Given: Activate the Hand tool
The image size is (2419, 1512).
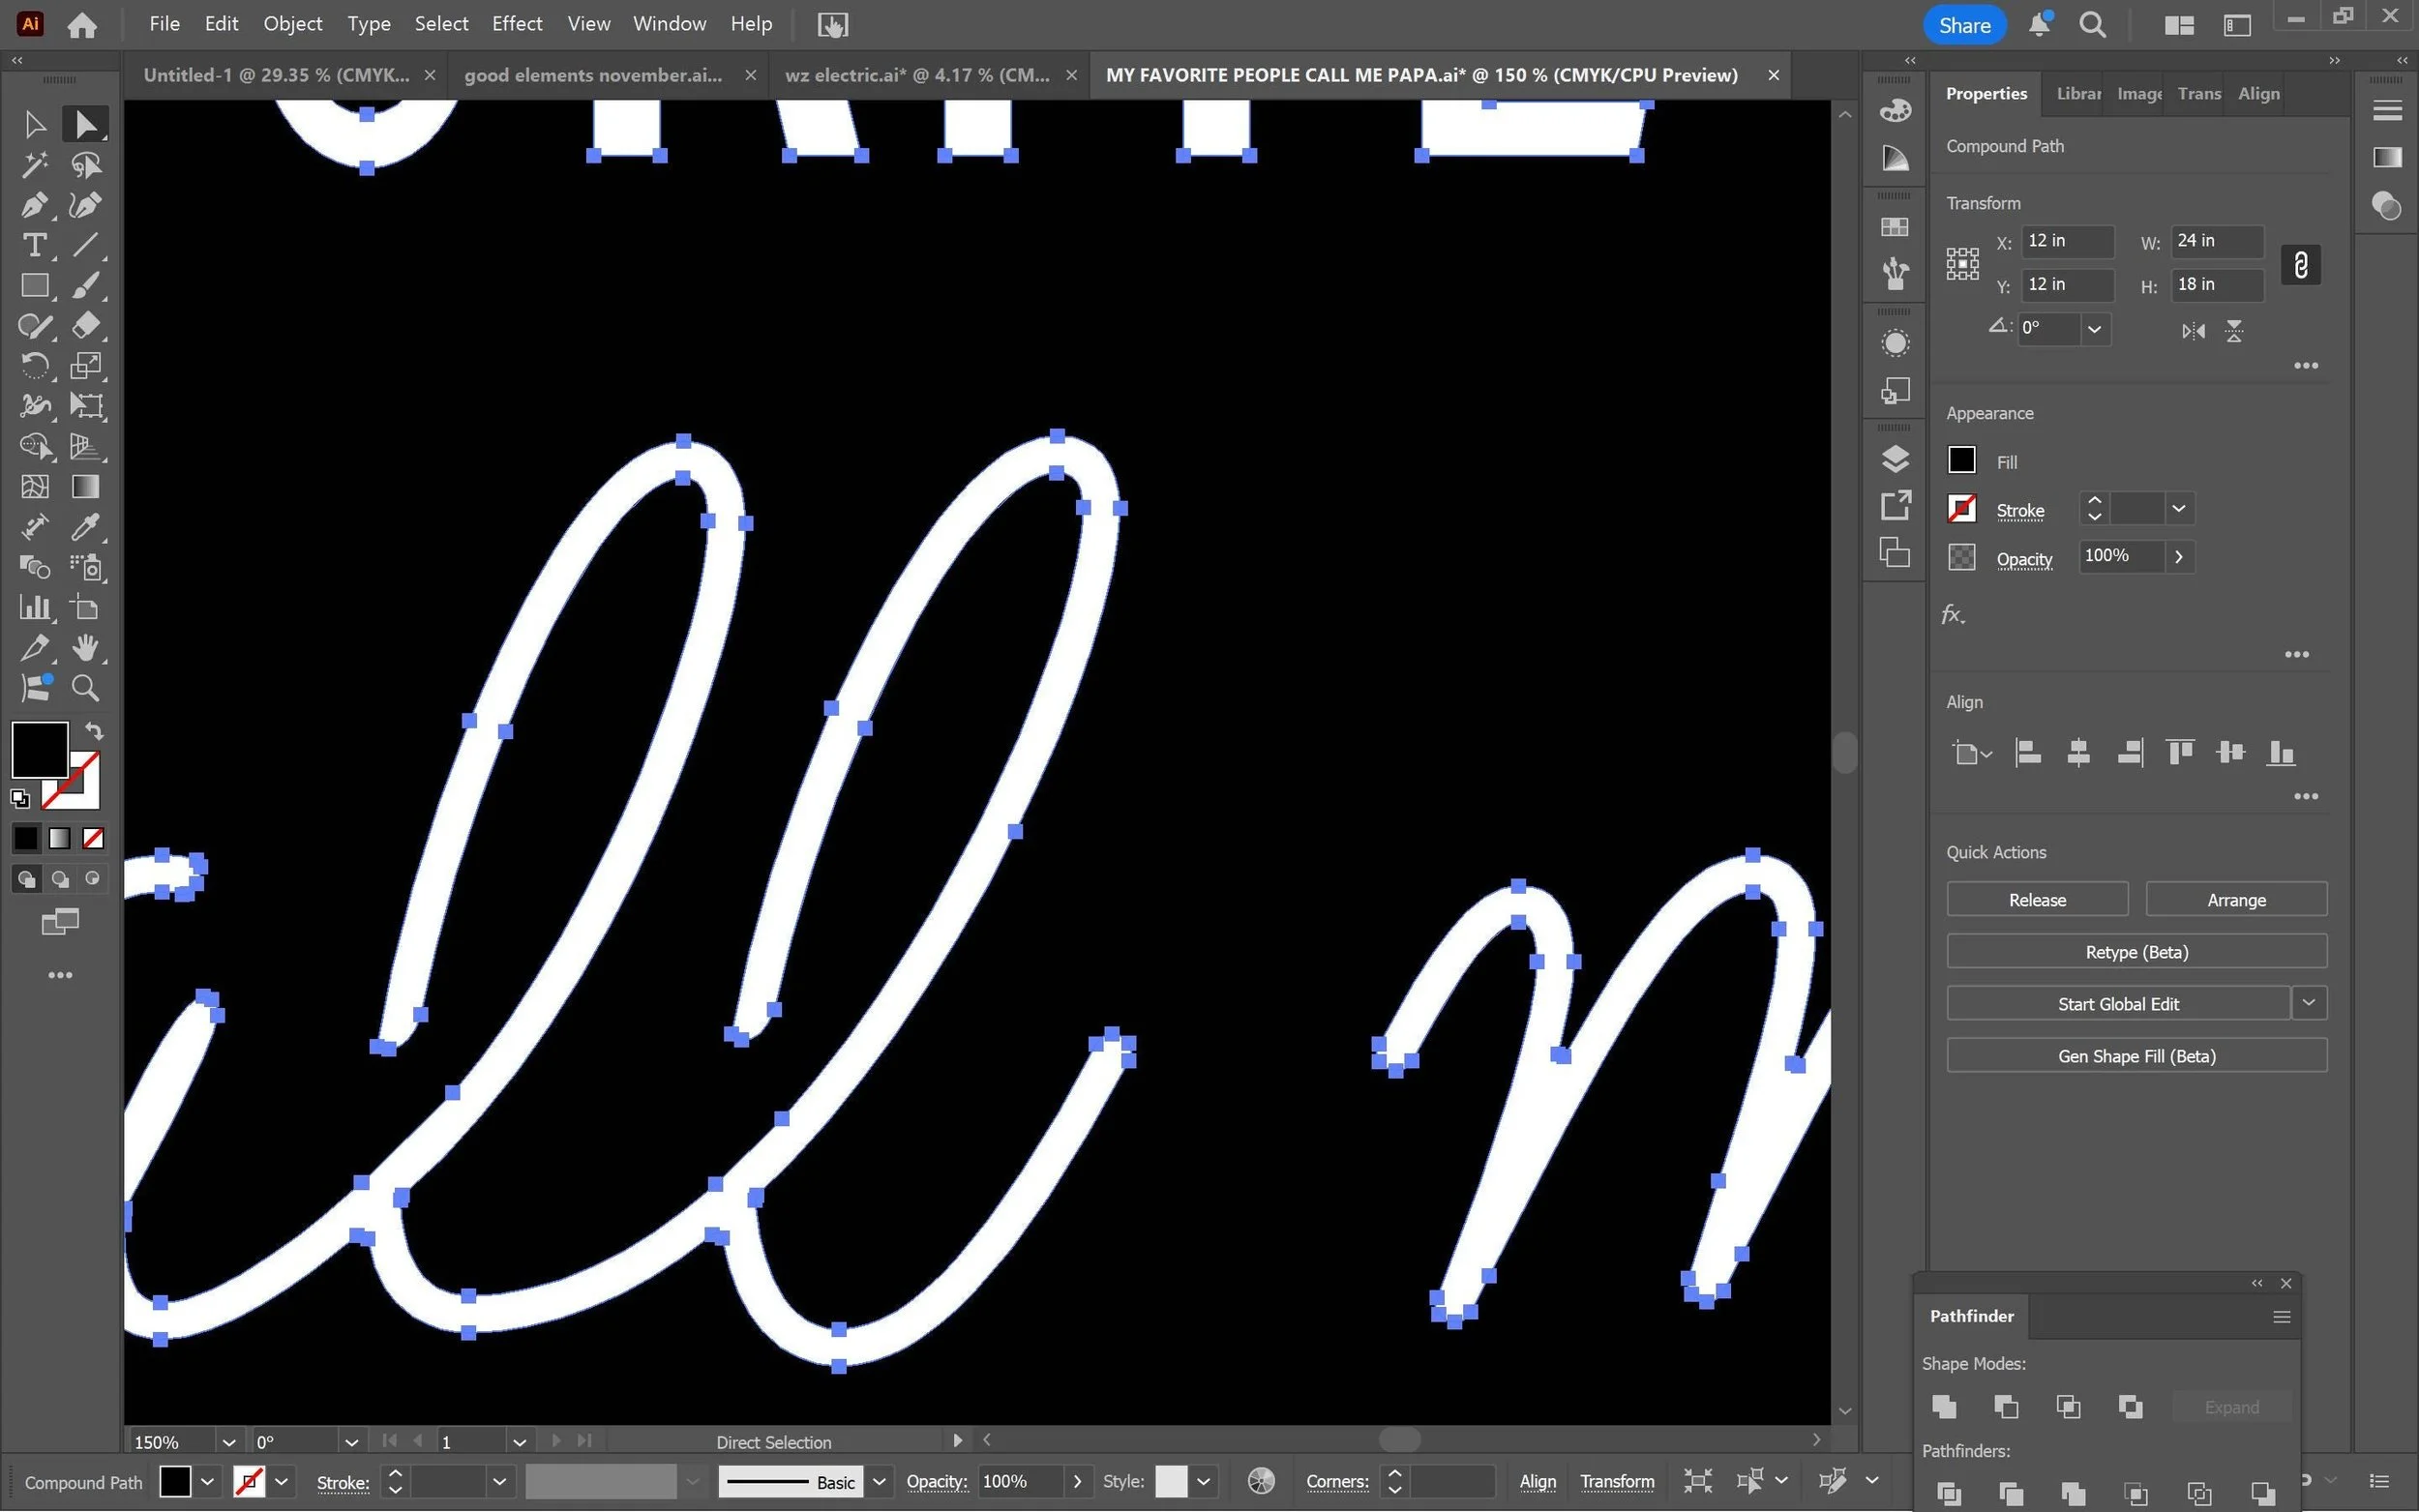Looking at the screenshot, I should (86, 648).
